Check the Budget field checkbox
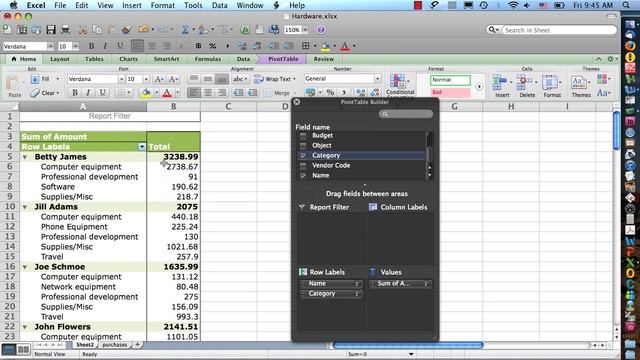Image resolution: width=640 pixels, height=360 pixels. [303, 136]
